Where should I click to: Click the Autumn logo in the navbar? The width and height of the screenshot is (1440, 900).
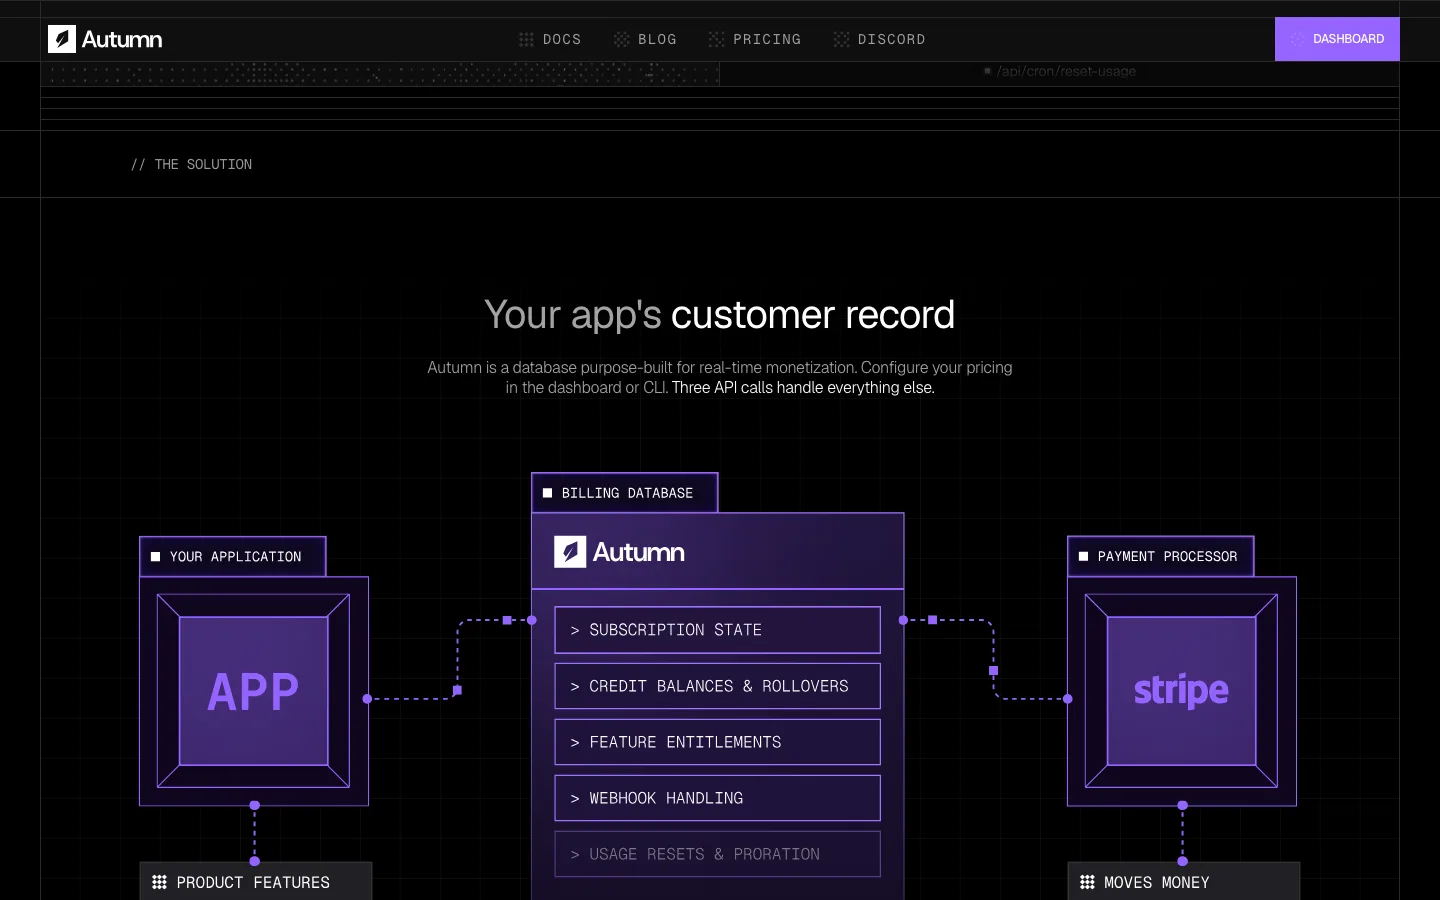(105, 39)
